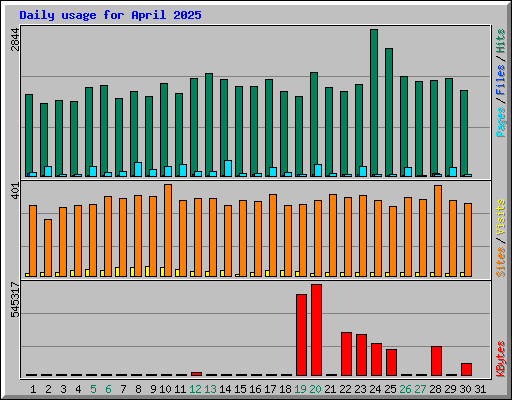Image resolution: width=512 pixels, height=400 pixels.
Task: Click the yellow Visits legend label
Action: point(501,217)
